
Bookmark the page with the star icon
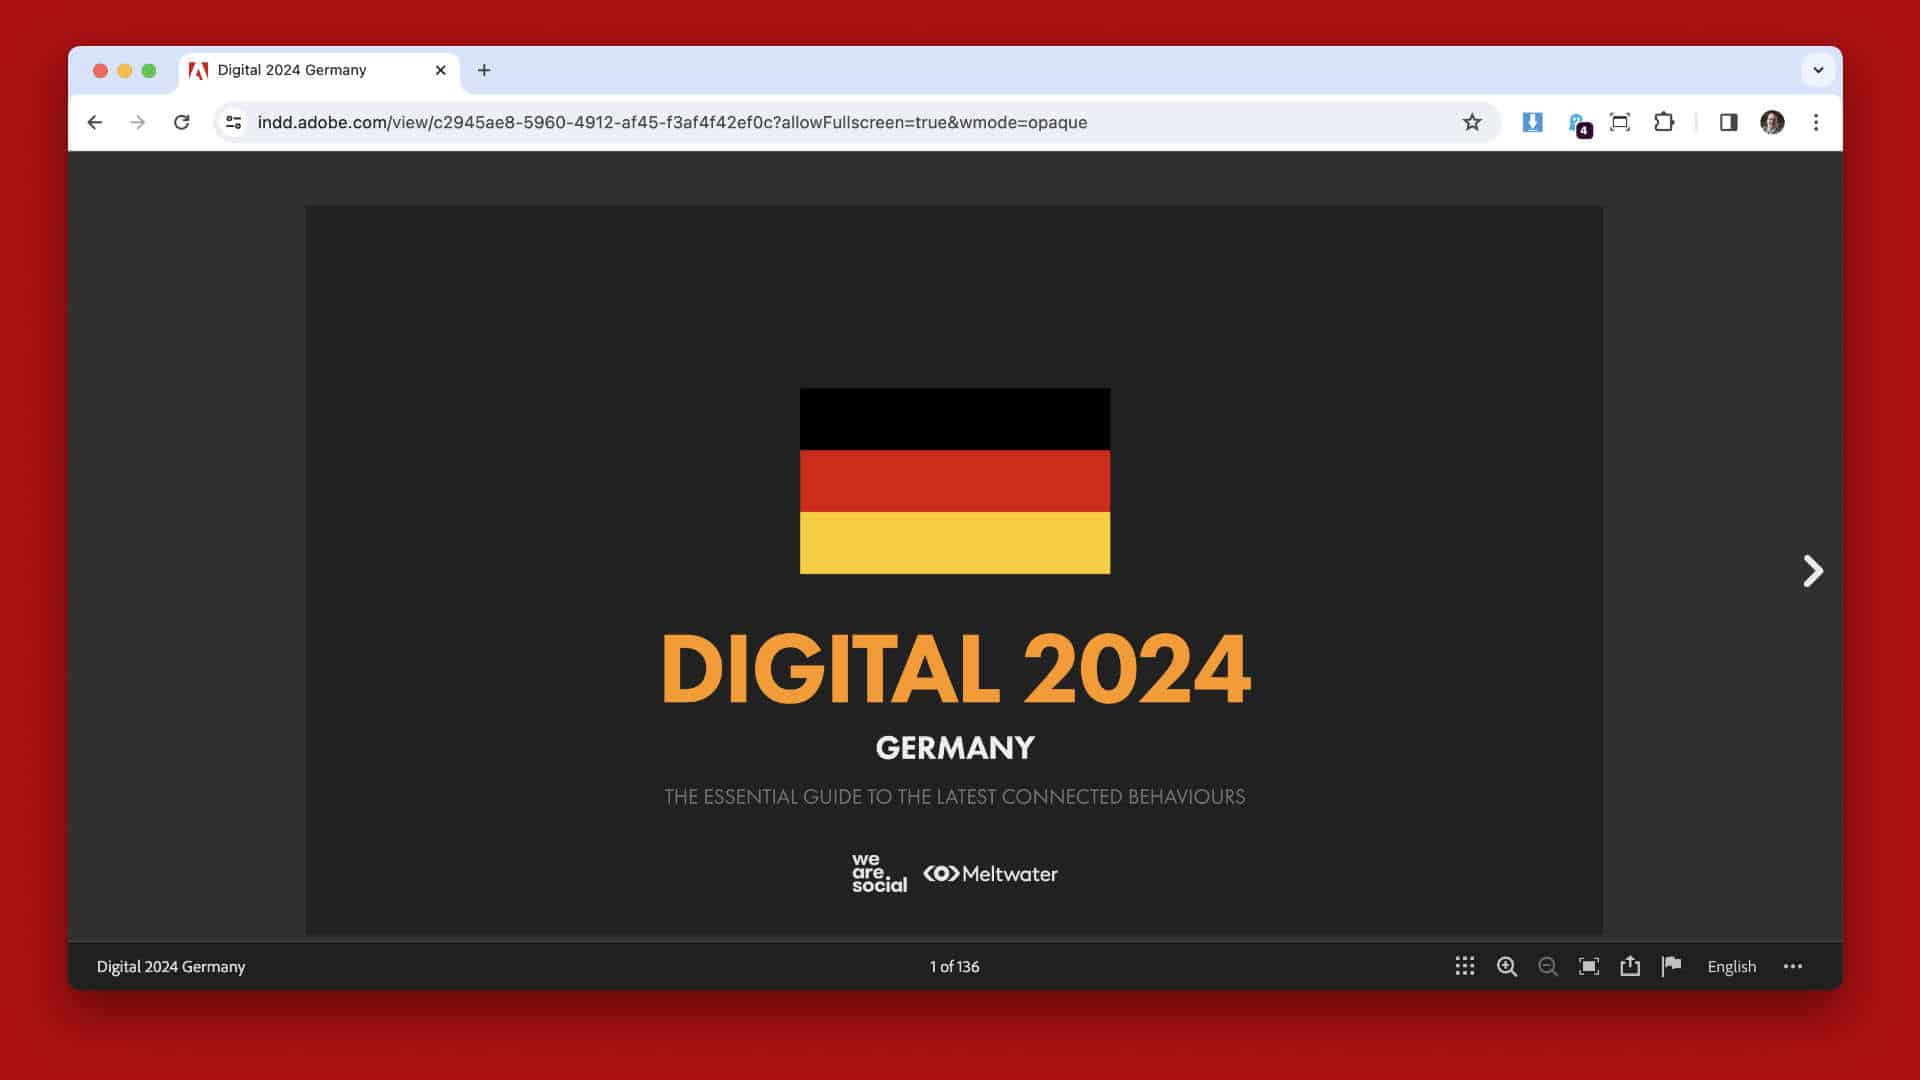click(1471, 122)
